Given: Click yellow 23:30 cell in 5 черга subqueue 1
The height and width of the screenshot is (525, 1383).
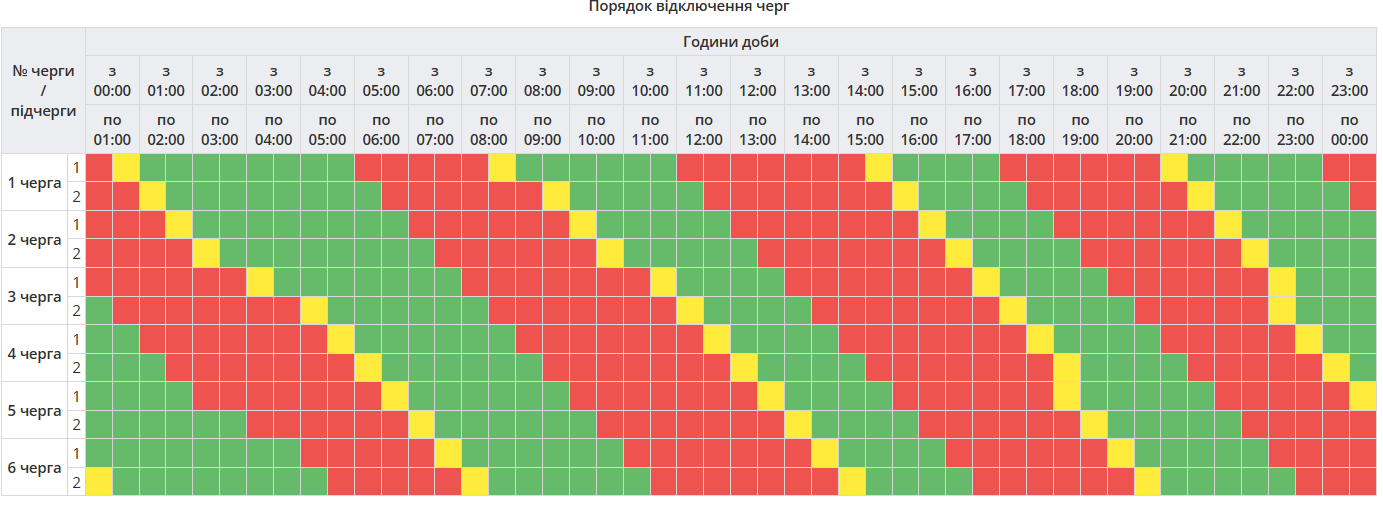Looking at the screenshot, I should pos(1362,397).
